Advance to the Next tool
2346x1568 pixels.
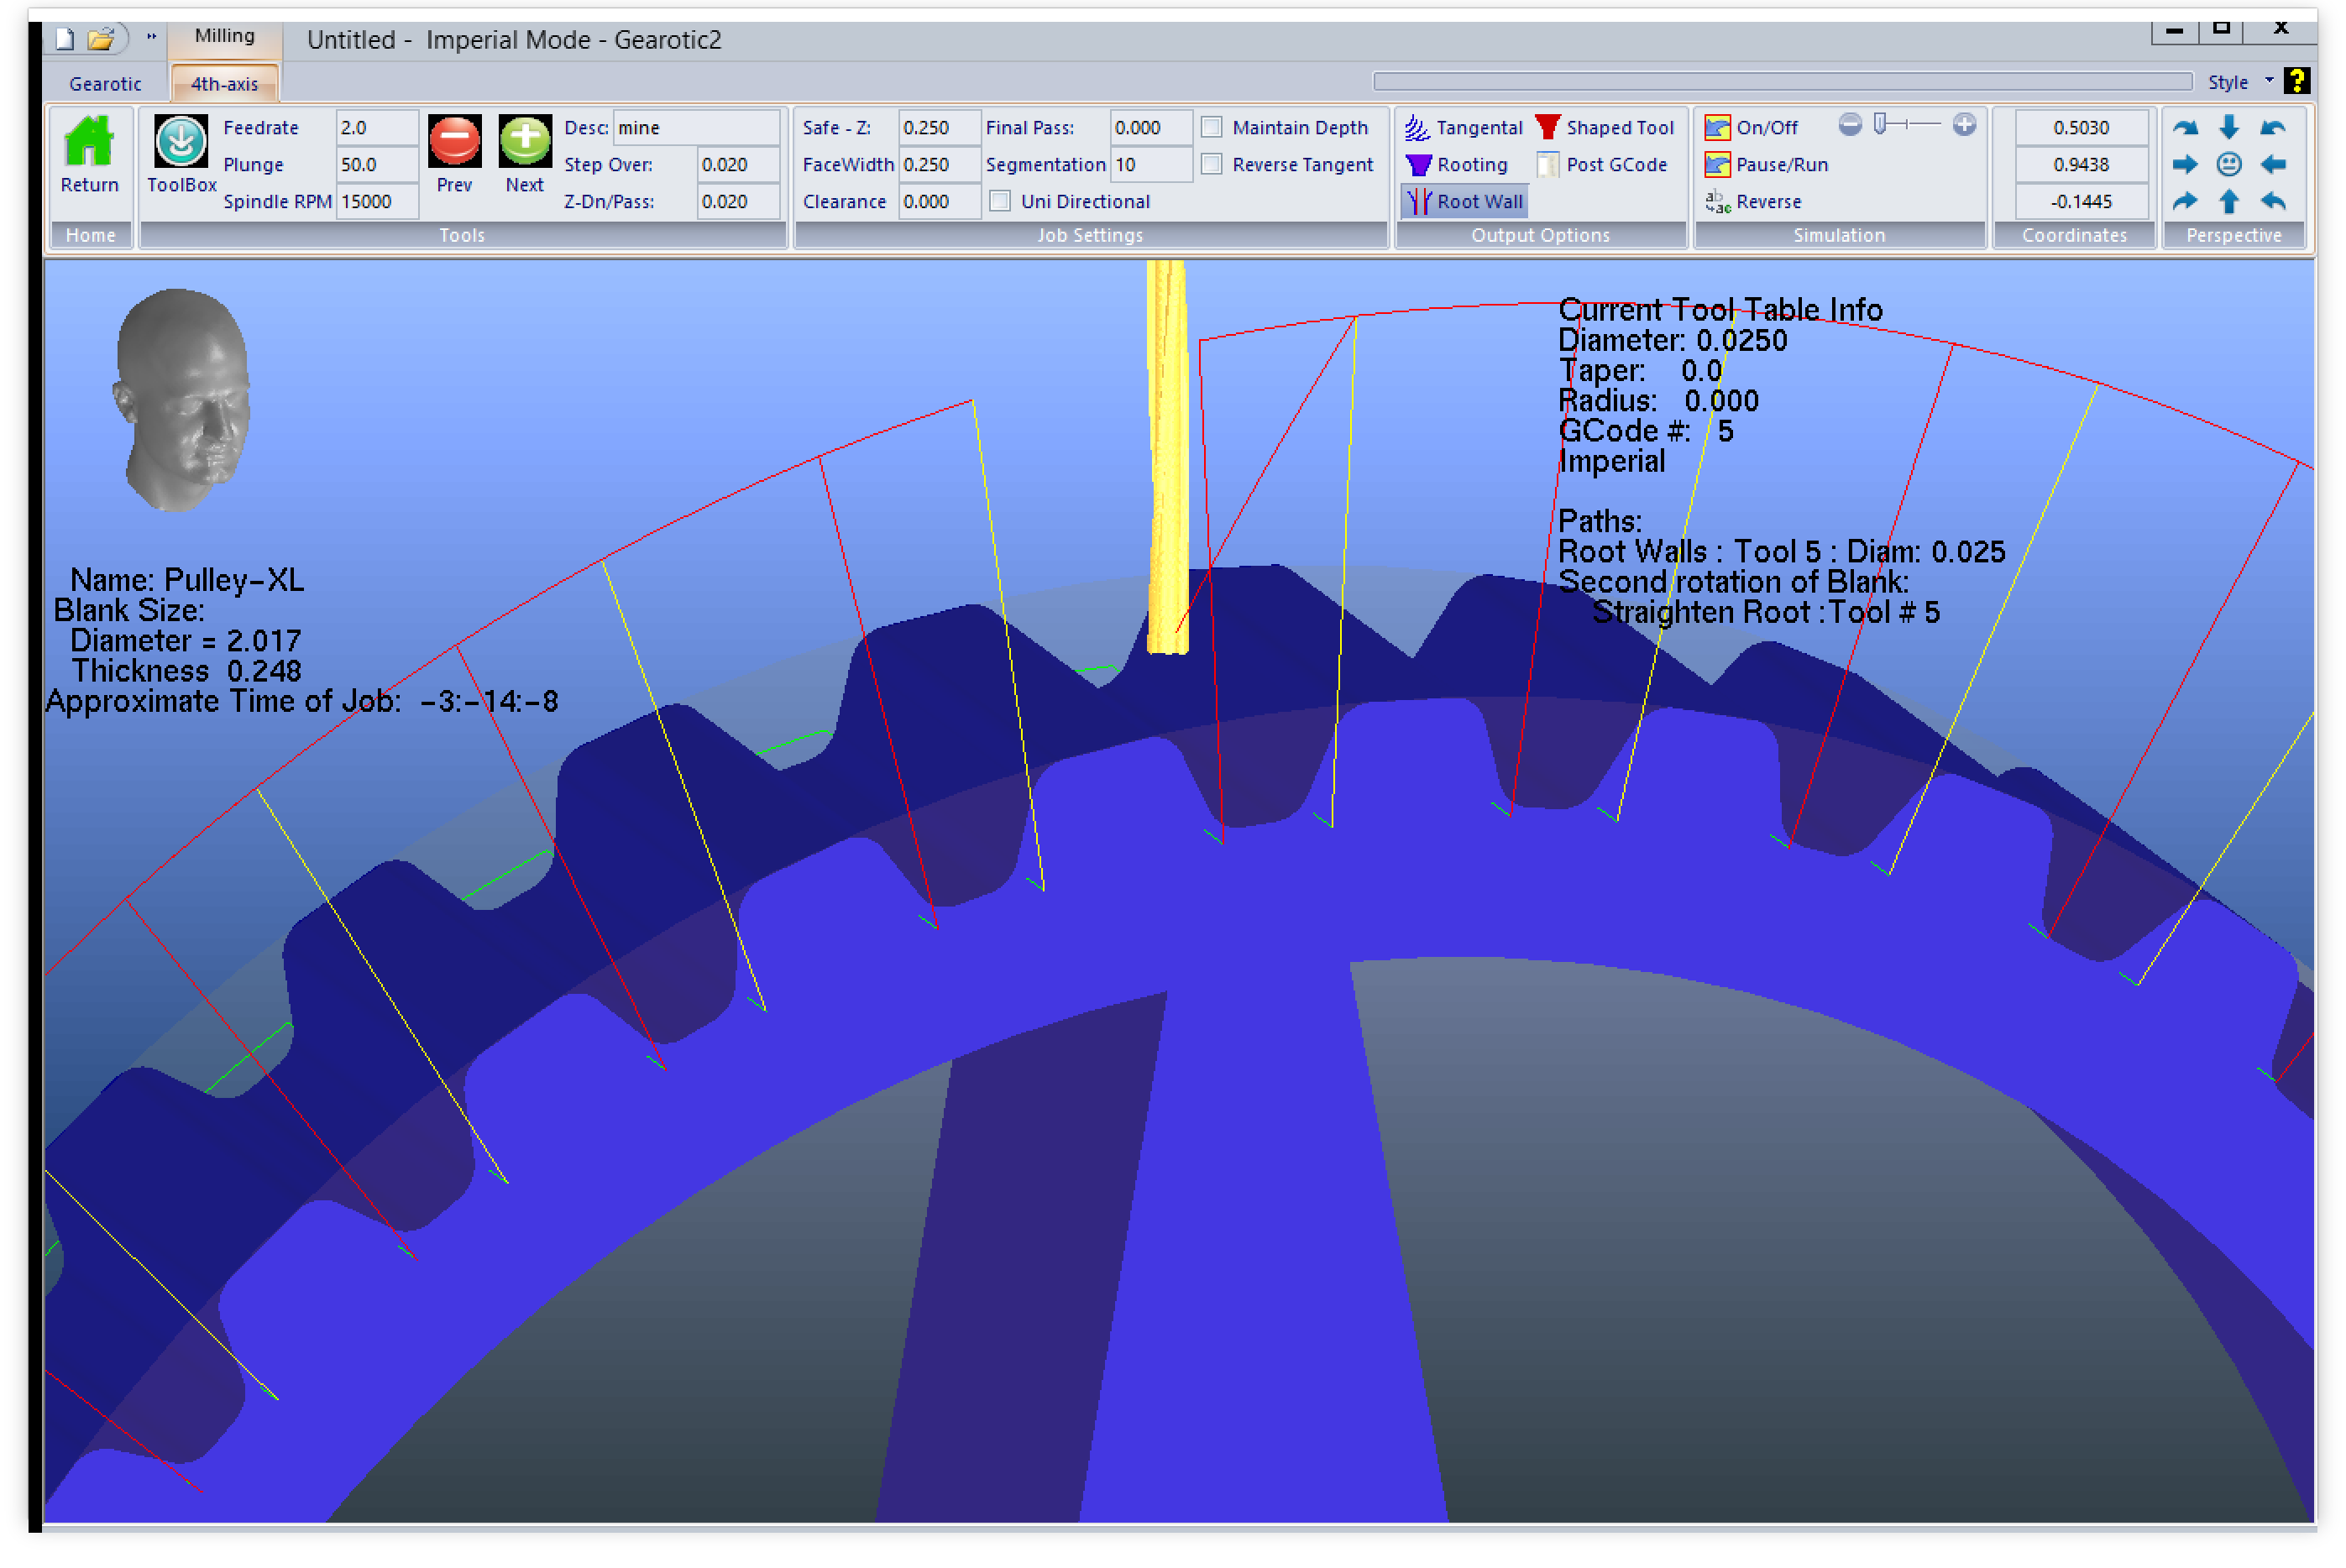pyautogui.click(x=524, y=142)
